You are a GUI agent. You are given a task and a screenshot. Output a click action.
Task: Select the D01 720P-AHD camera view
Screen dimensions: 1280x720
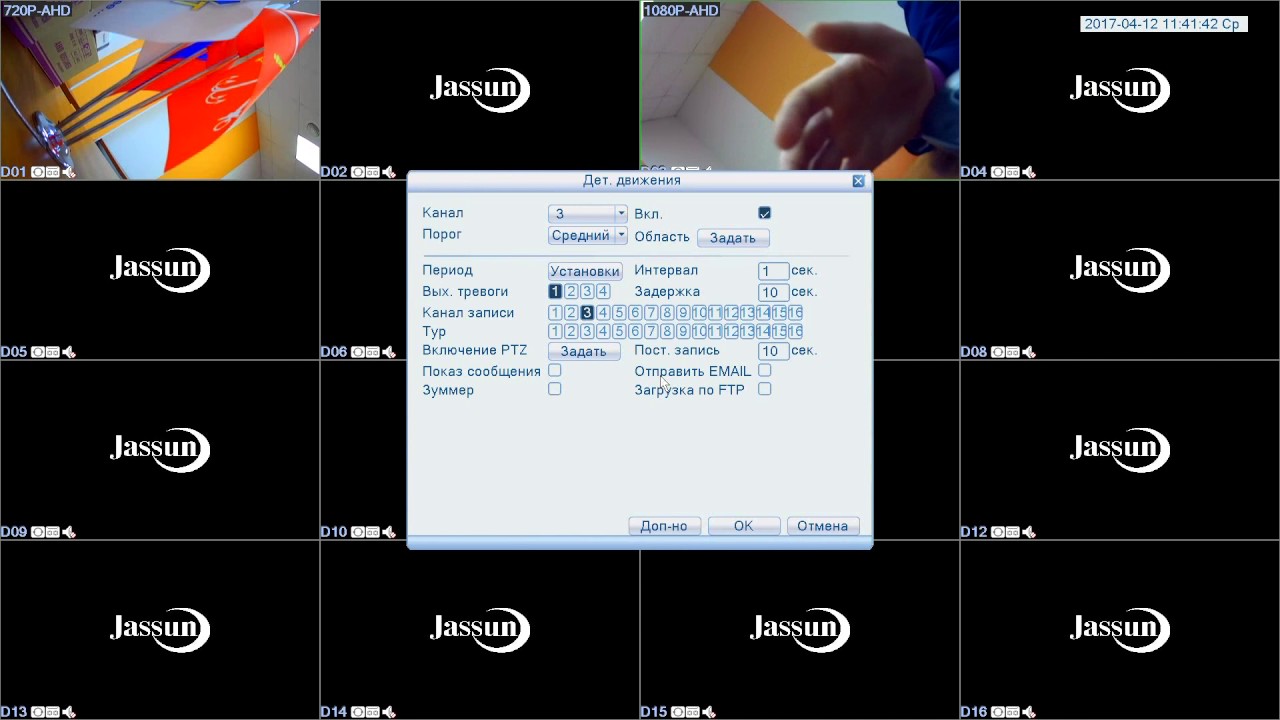point(160,90)
